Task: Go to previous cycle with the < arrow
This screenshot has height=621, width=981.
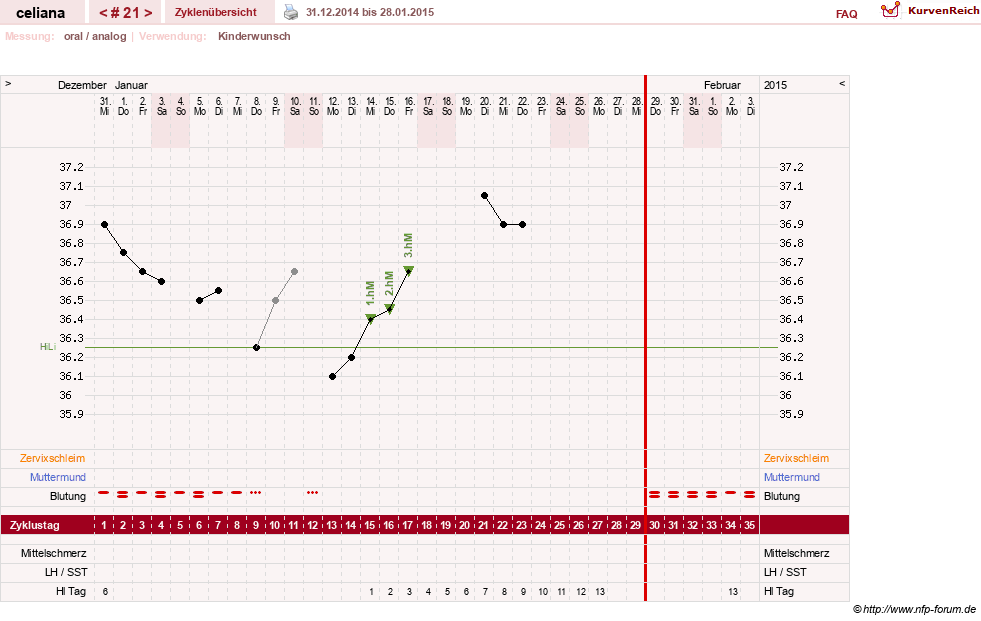Action: 103,13
